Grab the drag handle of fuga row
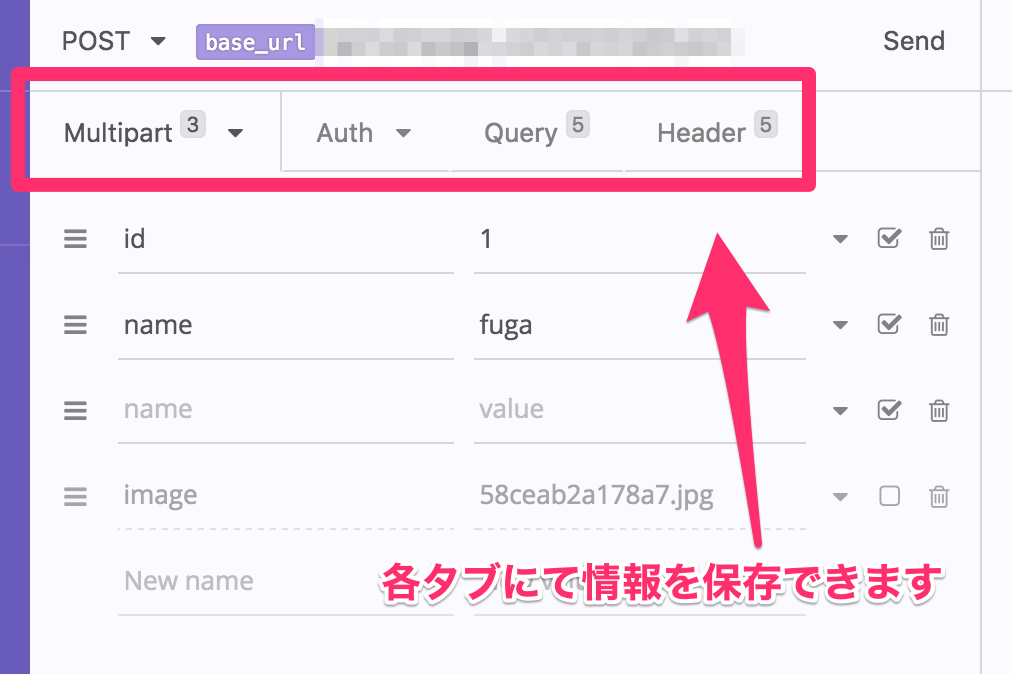Viewport: 1012px width, 674px height. click(x=75, y=325)
